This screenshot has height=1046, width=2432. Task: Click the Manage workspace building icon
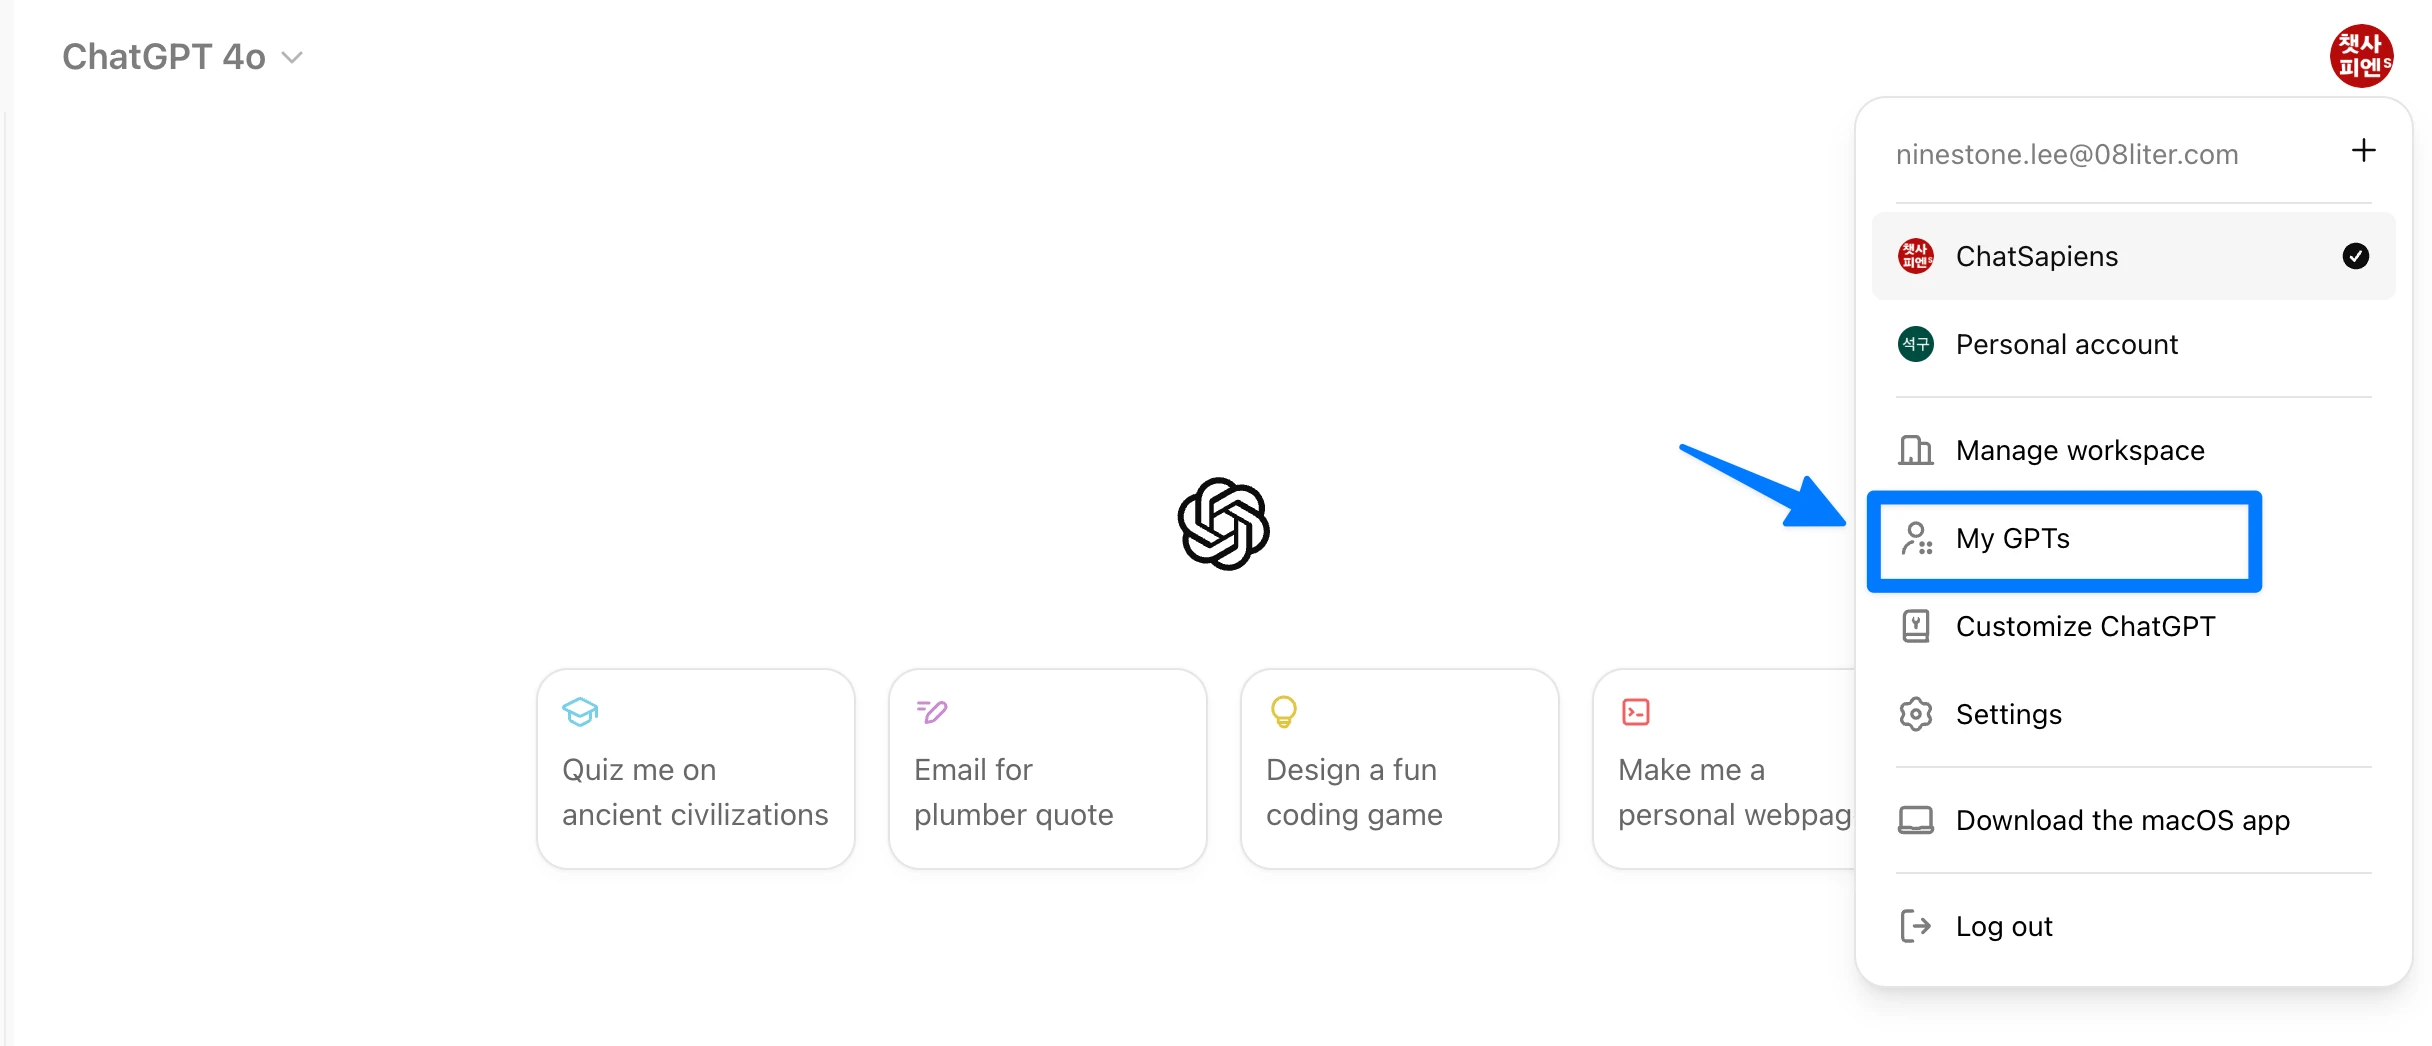click(1915, 450)
